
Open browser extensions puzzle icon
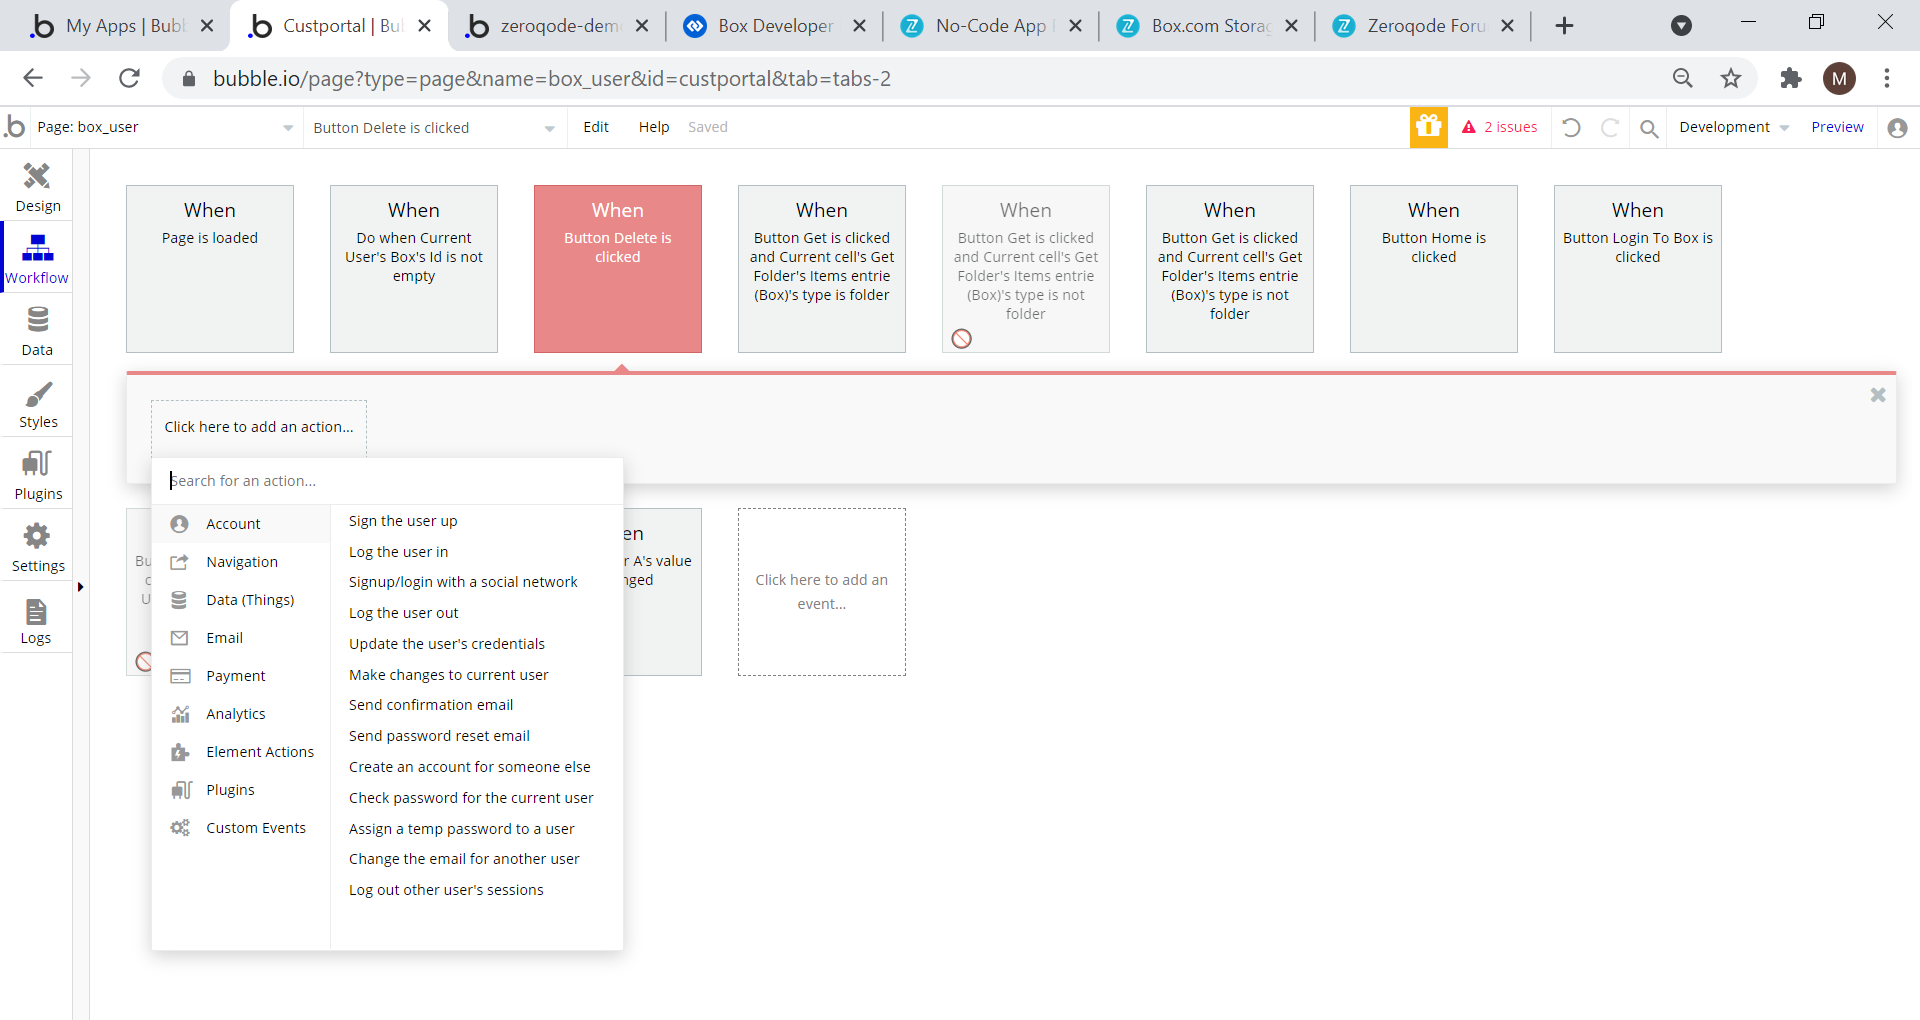tap(1790, 78)
